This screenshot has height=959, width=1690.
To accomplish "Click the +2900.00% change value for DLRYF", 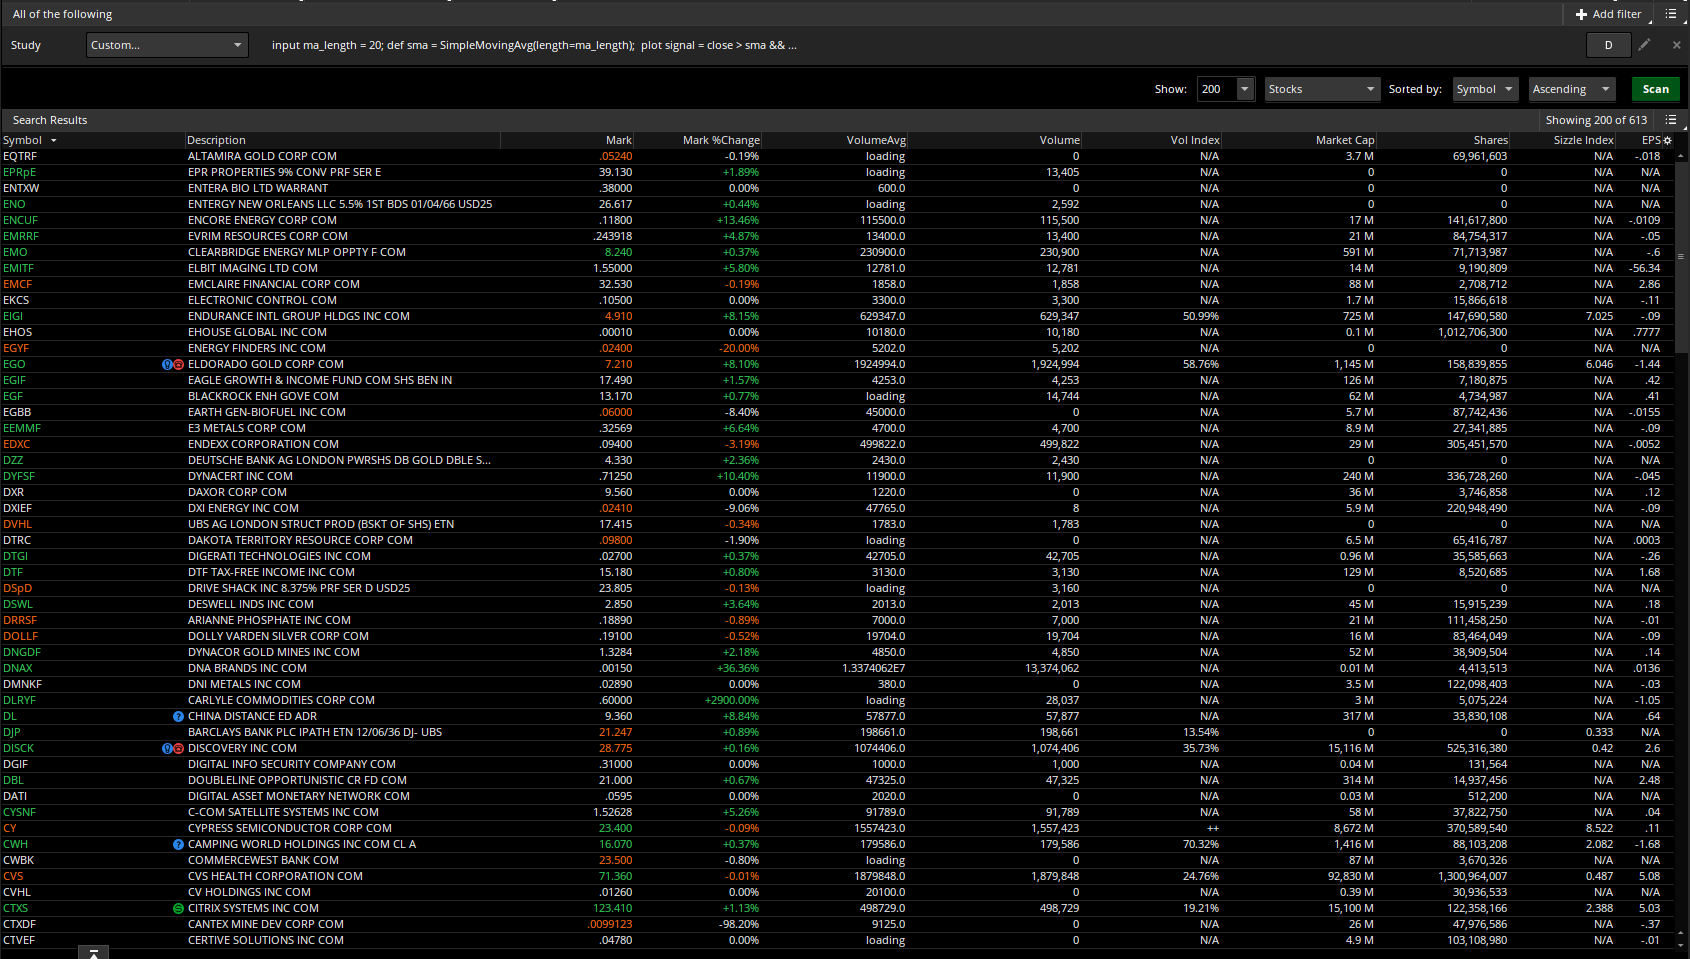I will (732, 701).
